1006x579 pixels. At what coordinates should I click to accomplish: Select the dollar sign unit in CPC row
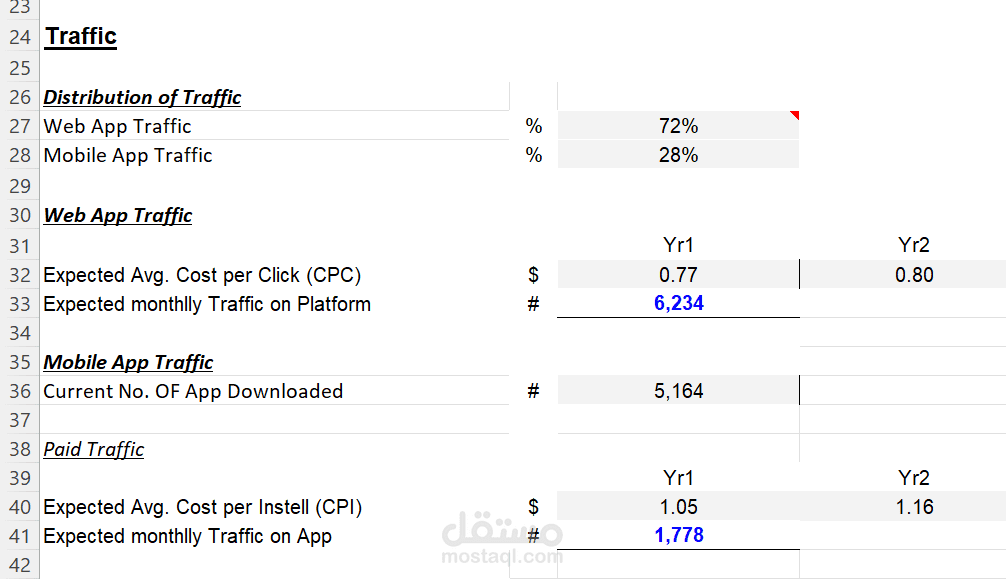tap(533, 275)
